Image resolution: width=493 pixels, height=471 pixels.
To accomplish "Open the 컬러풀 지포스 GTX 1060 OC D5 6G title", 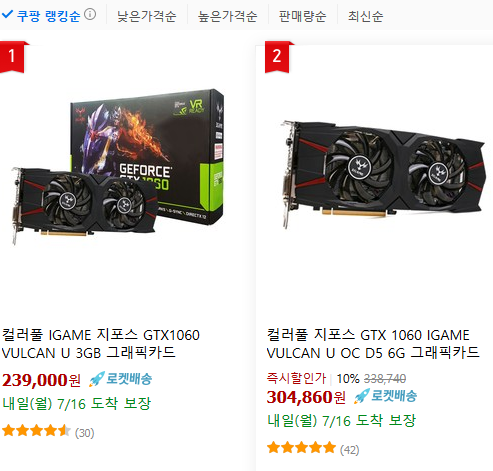I will (x=373, y=344).
